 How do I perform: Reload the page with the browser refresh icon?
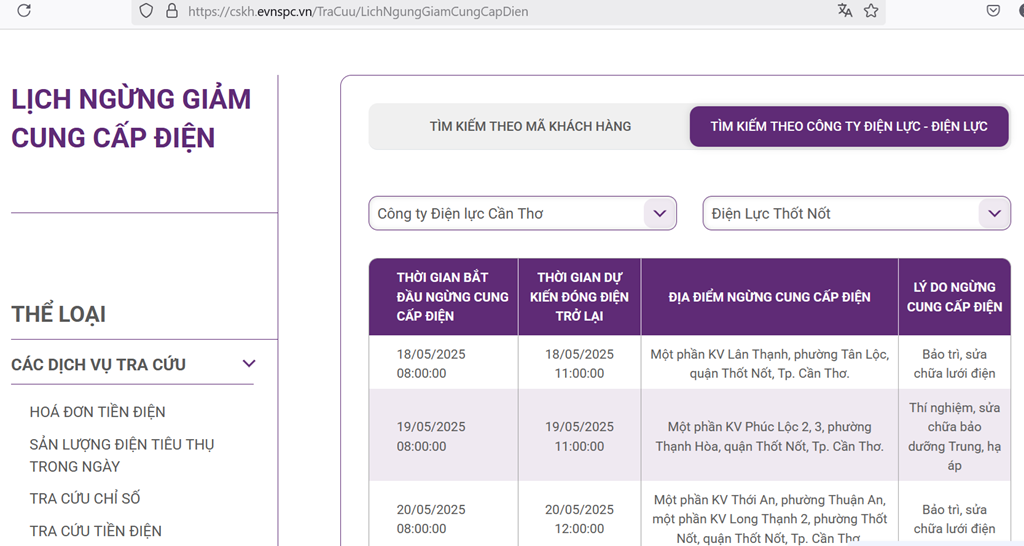pos(24,10)
